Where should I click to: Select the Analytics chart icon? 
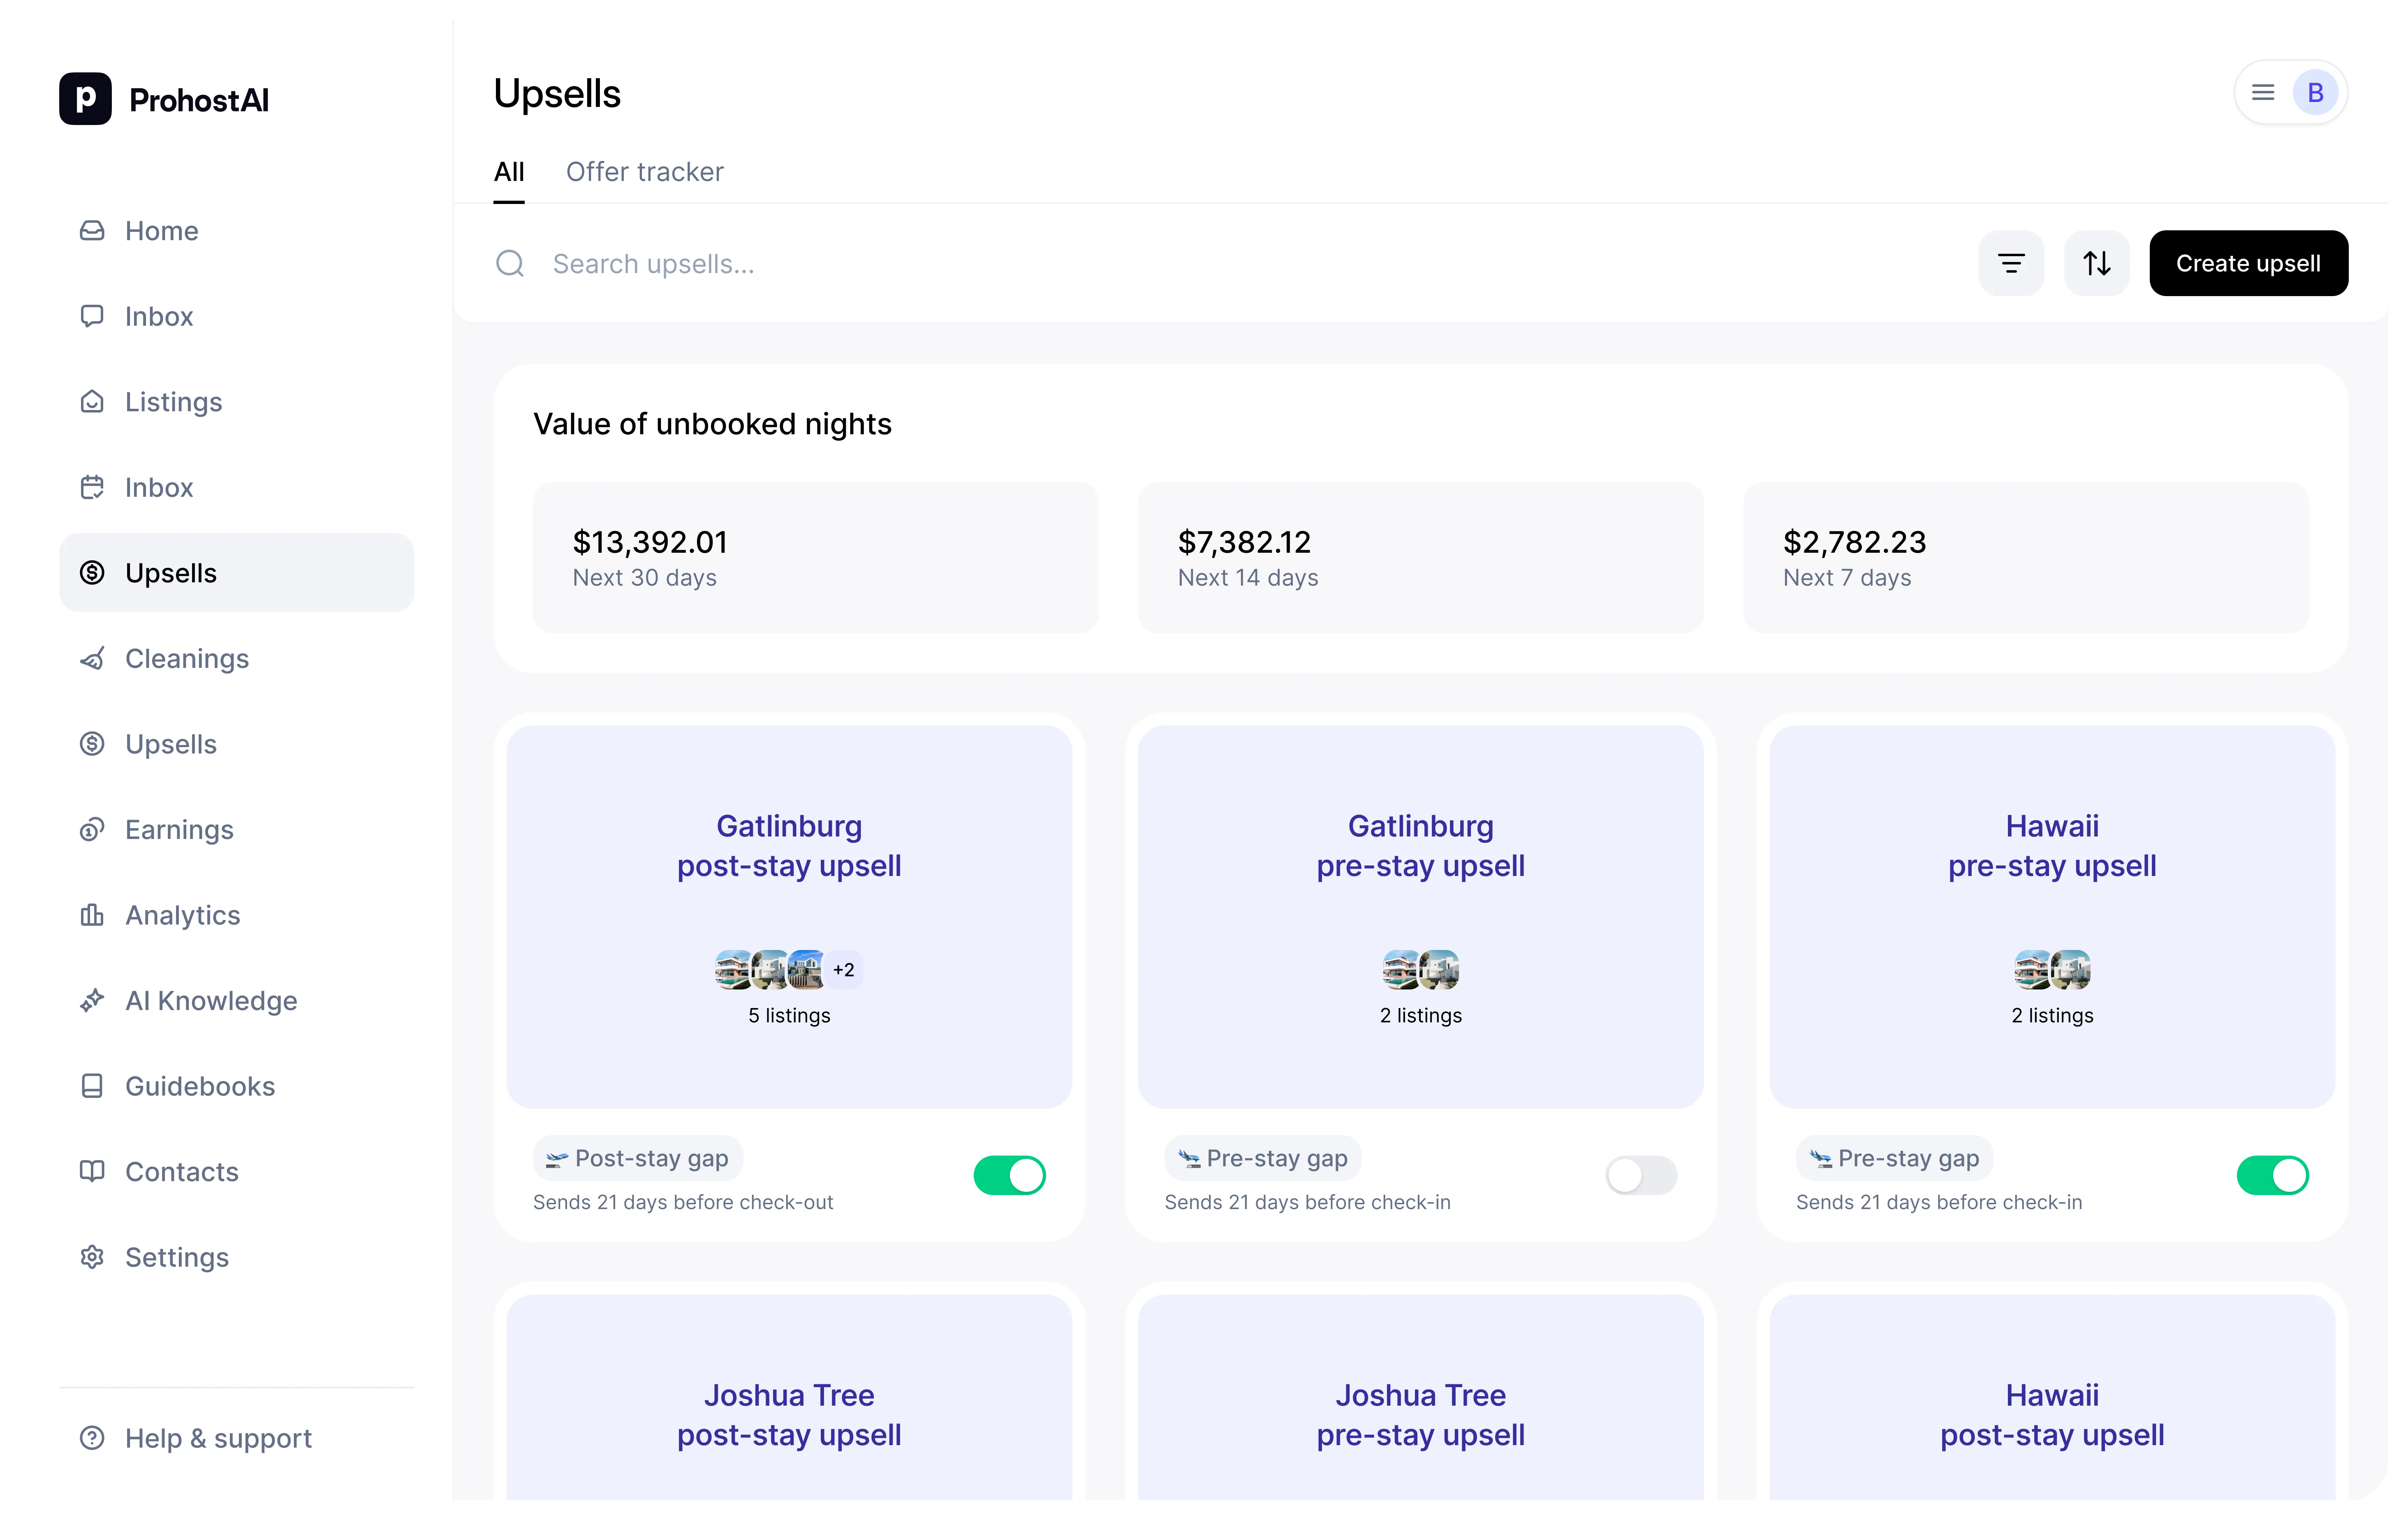(x=92, y=915)
